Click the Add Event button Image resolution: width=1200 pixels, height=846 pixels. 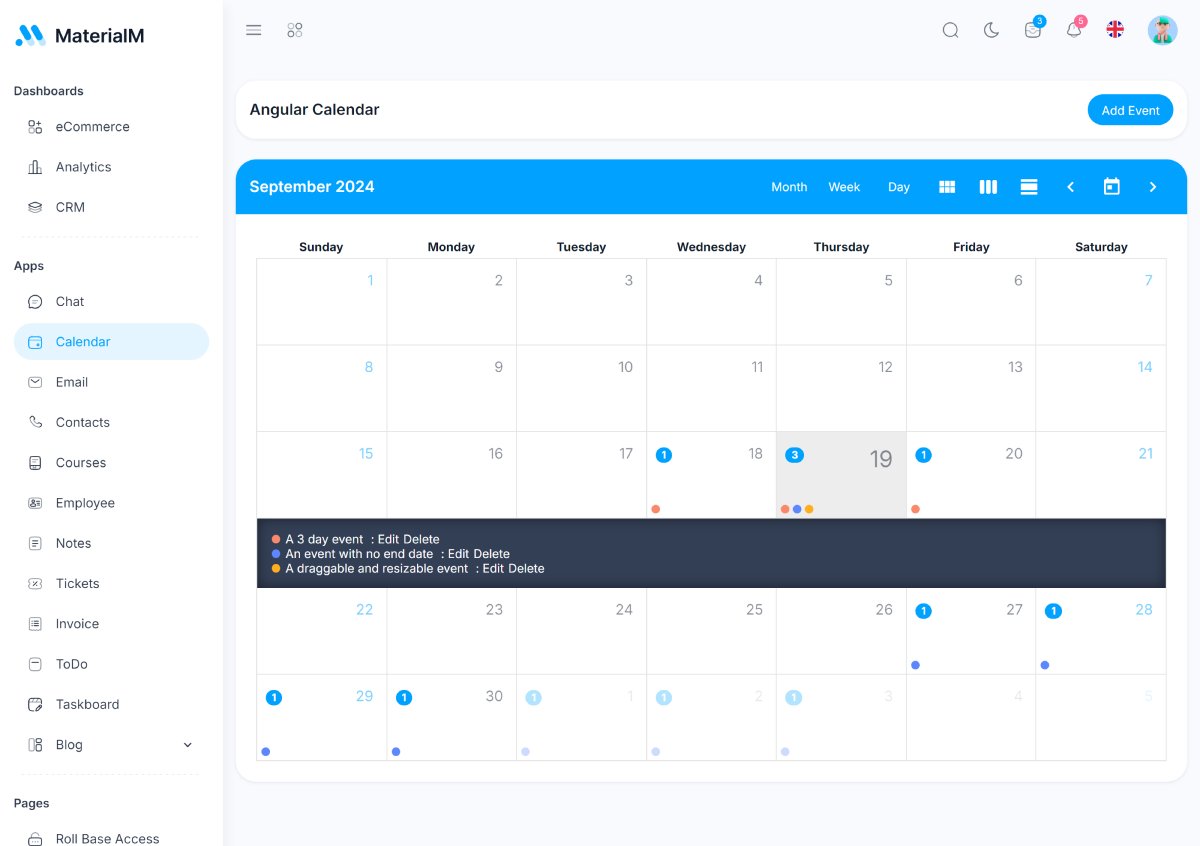[x=1130, y=110]
